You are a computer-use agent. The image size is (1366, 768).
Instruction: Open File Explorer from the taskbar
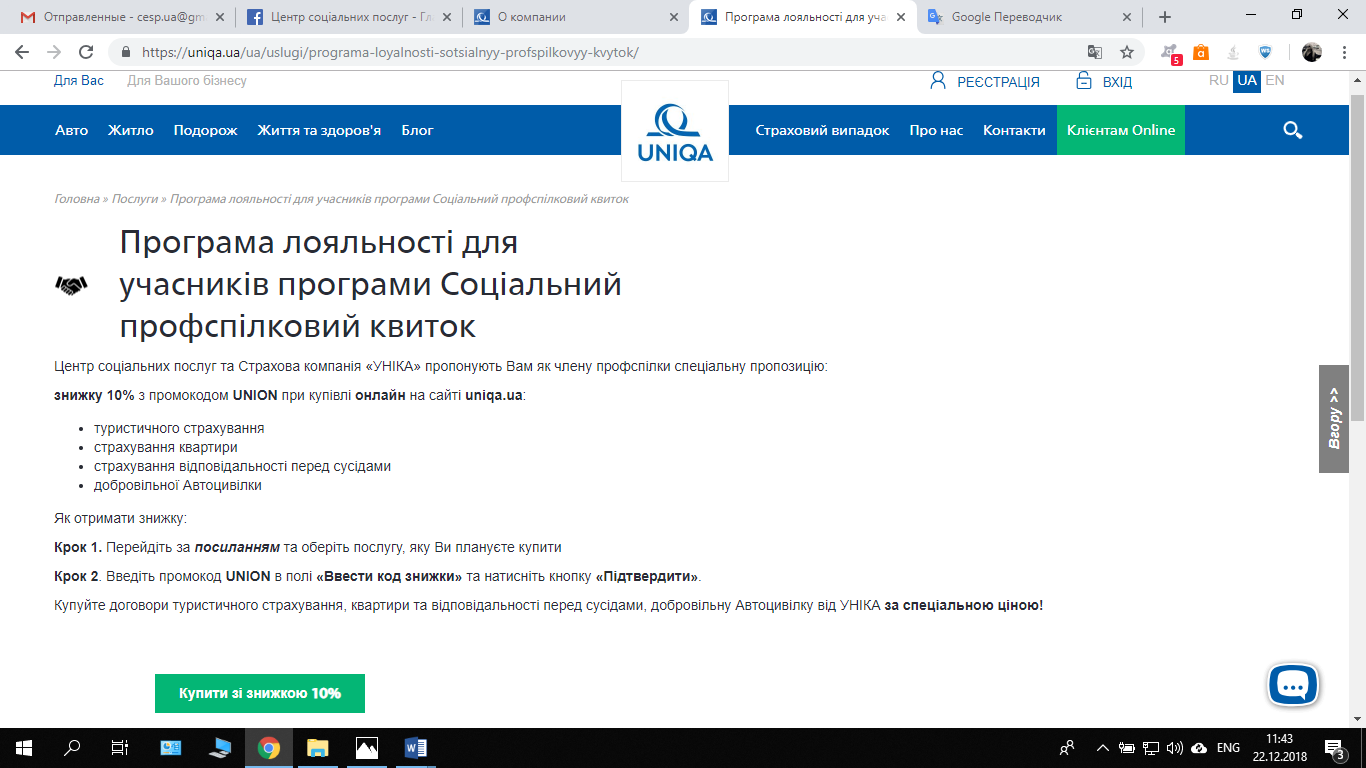317,748
